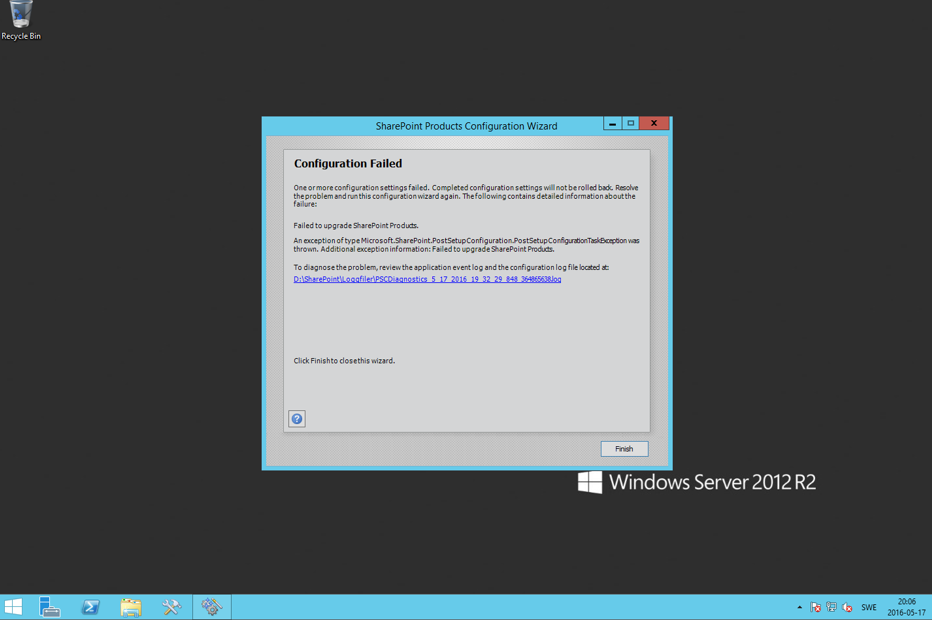Expand hidden system tray icons arrow
This screenshot has width=932, height=621.
click(799, 608)
